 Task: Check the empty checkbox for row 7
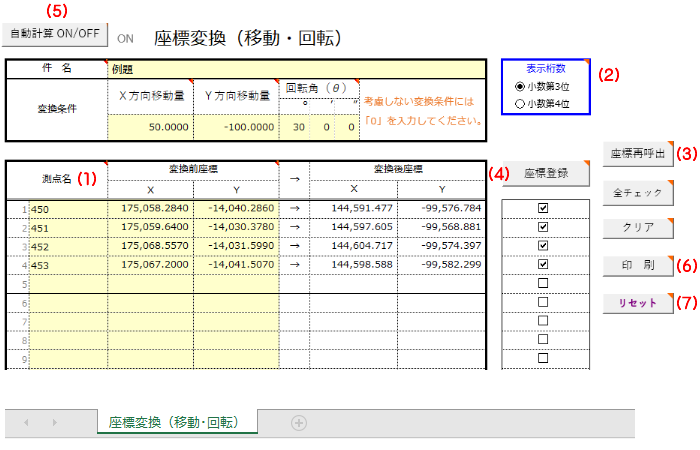click(x=543, y=321)
